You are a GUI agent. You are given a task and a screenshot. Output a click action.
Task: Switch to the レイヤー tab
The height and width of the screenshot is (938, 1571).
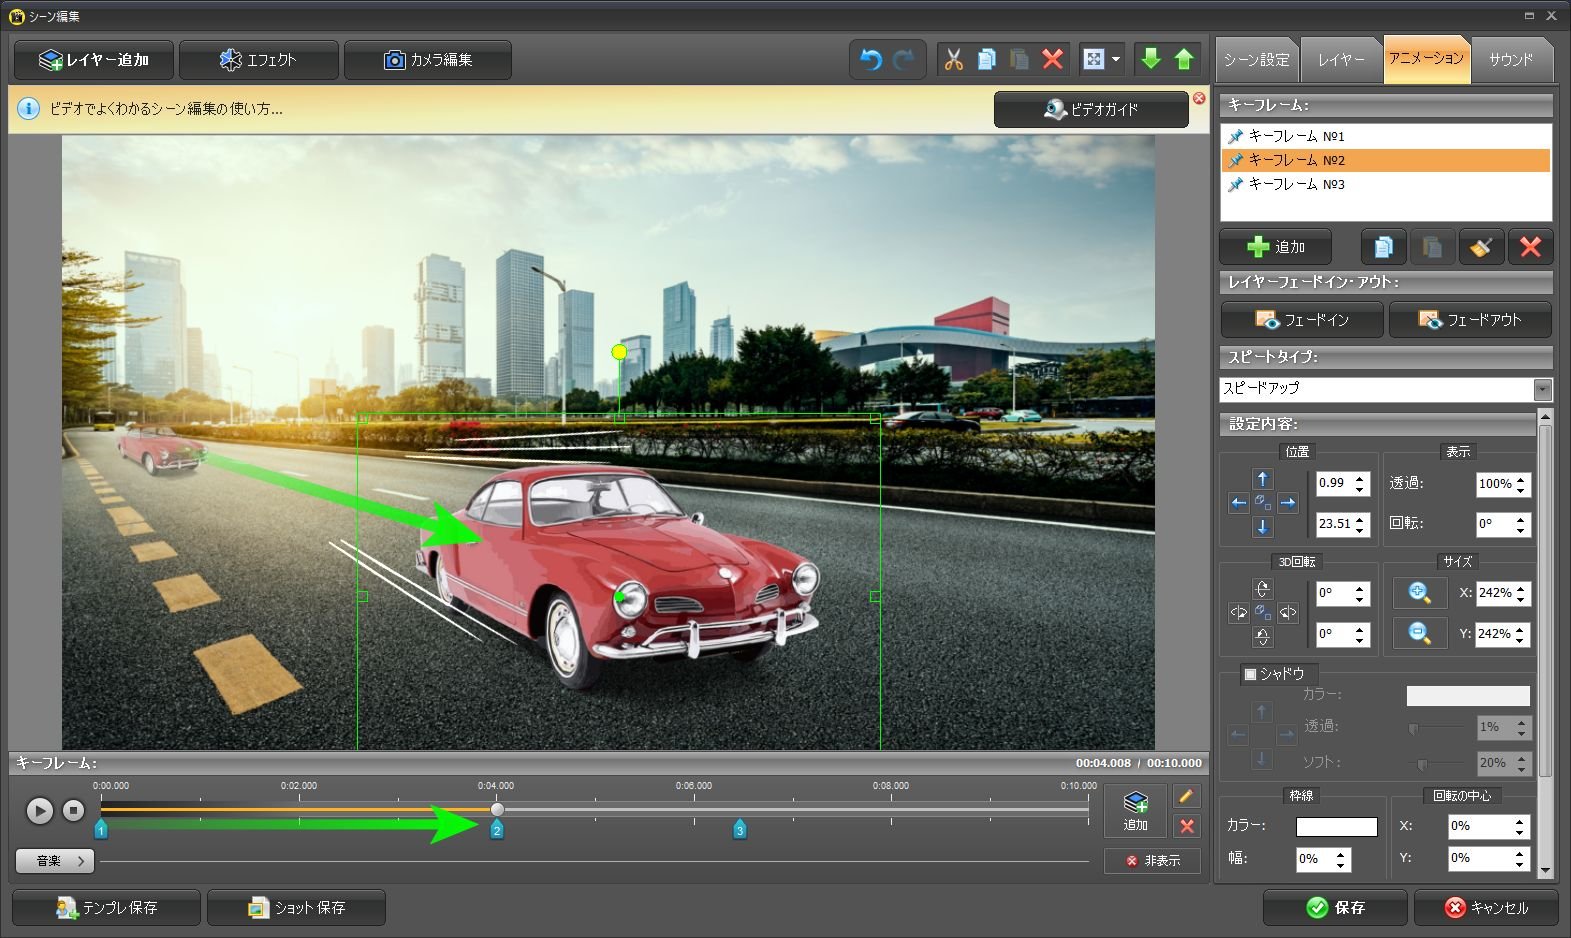(1341, 60)
